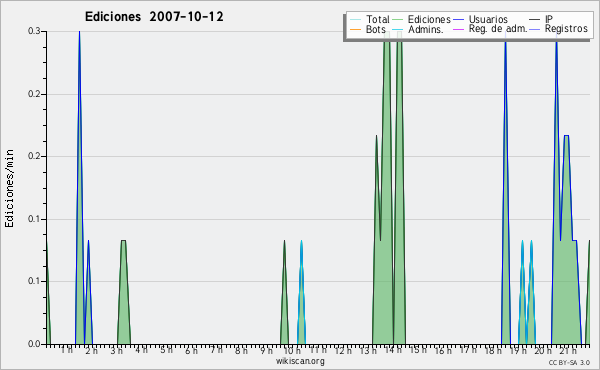Click the flat-topped green hump above 3 h
Image resolution: width=600 pixels, height=370 pixels.
(124, 293)
